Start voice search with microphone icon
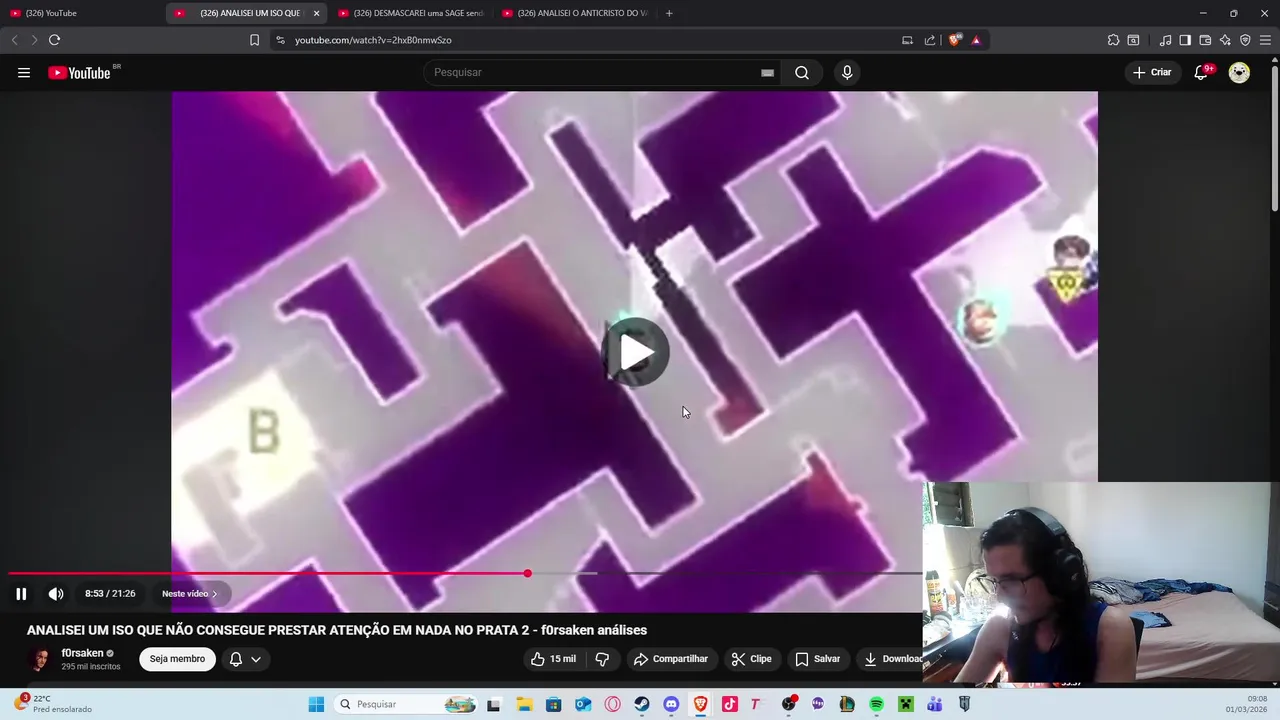This screenshot has height=720, width=1280. (847, 72)
